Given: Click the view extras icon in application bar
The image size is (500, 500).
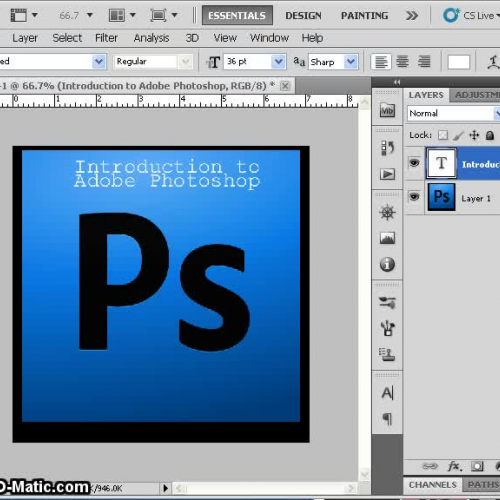Looking at the screenshot, I should (x=19, y=15).
